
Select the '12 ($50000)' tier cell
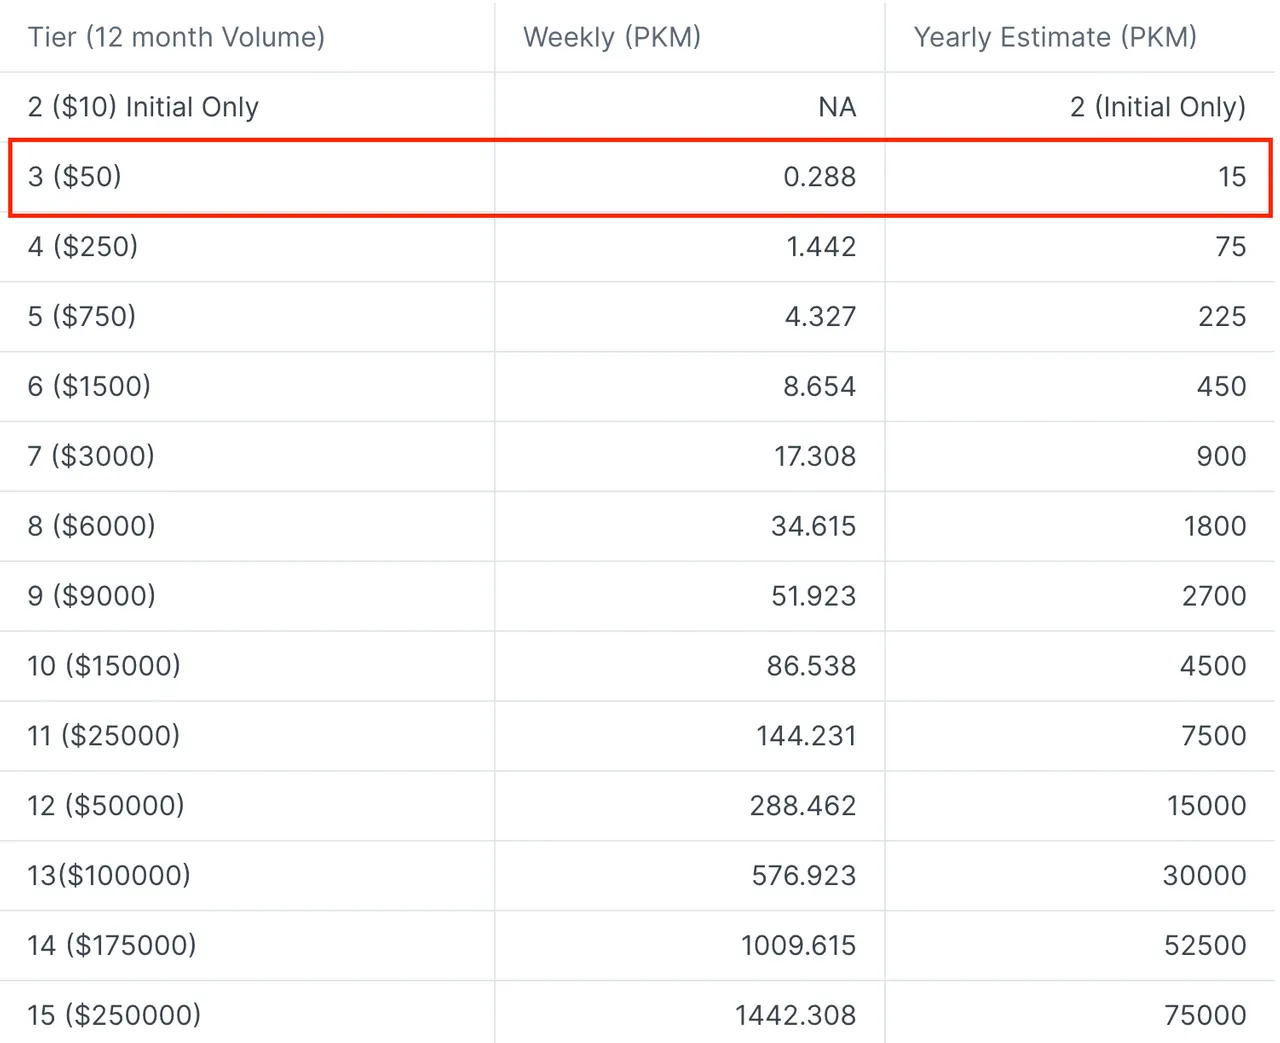point(106,806)
